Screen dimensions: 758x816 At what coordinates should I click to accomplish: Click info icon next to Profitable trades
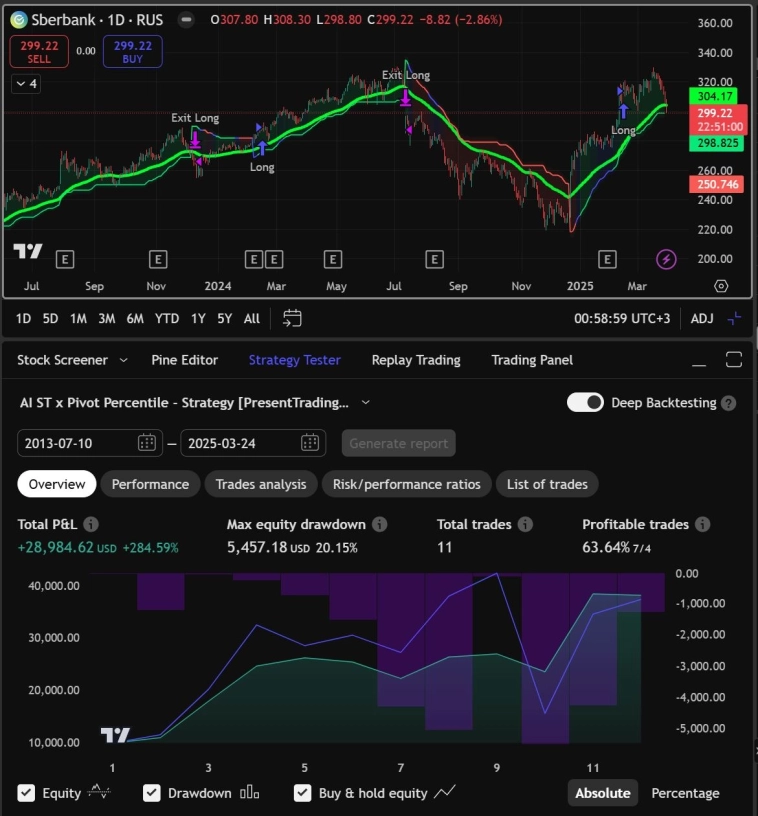pos(703,525)
